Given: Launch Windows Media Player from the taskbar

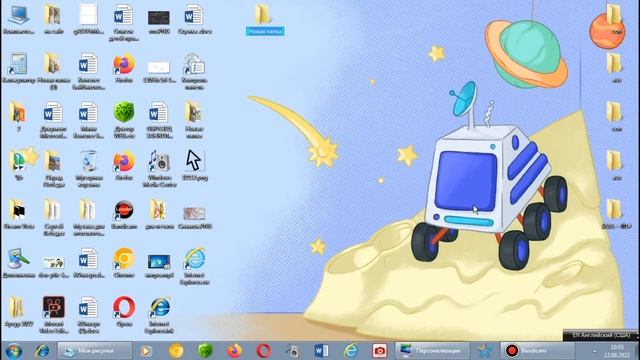Looking at the screenshot, I should (146, 351).
